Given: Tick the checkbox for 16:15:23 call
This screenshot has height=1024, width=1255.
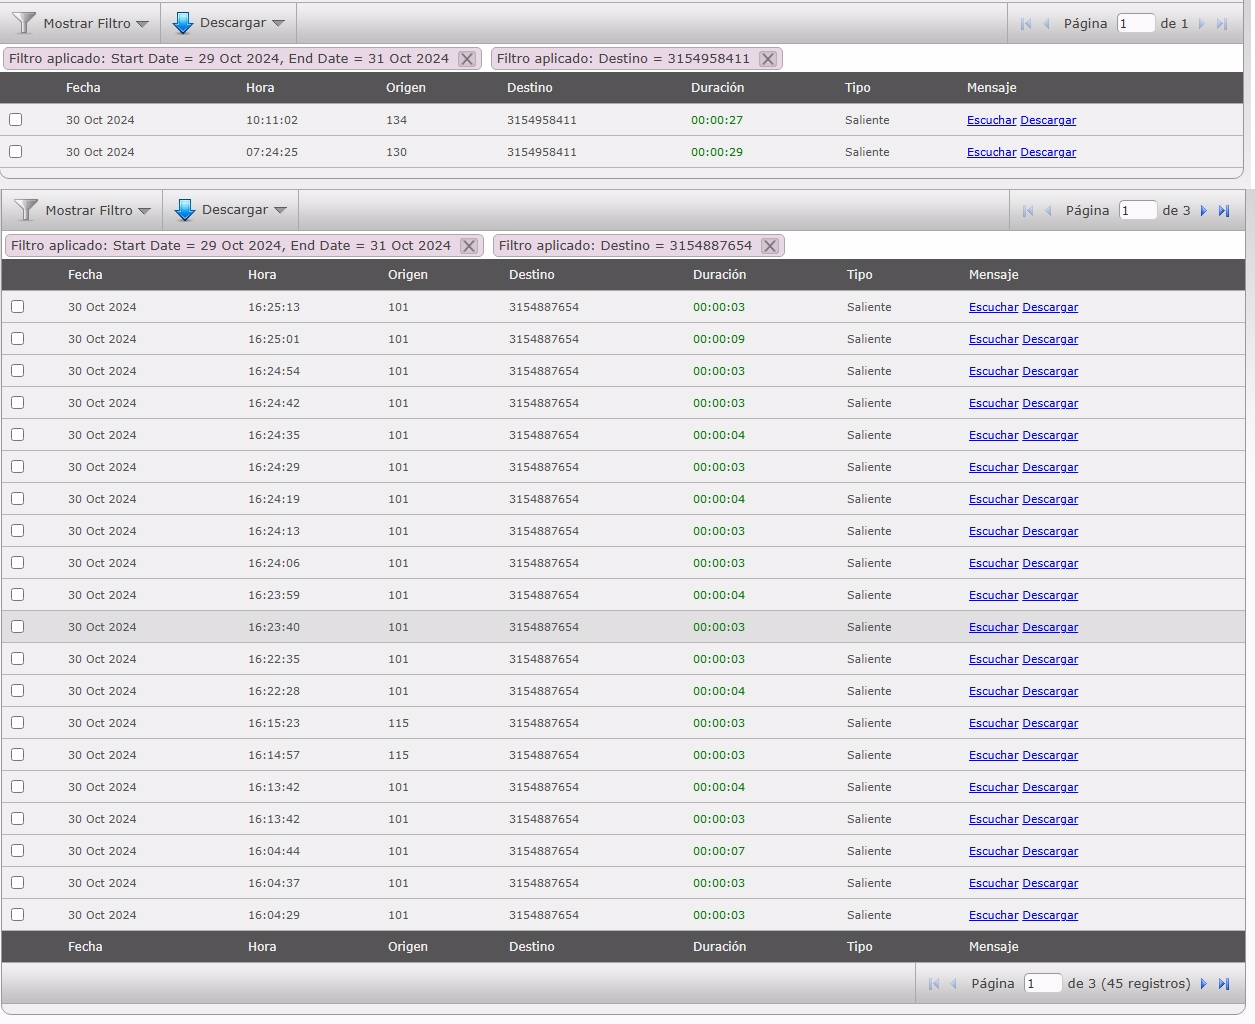Looking at the screenshot, I should [x=18, y=723].
